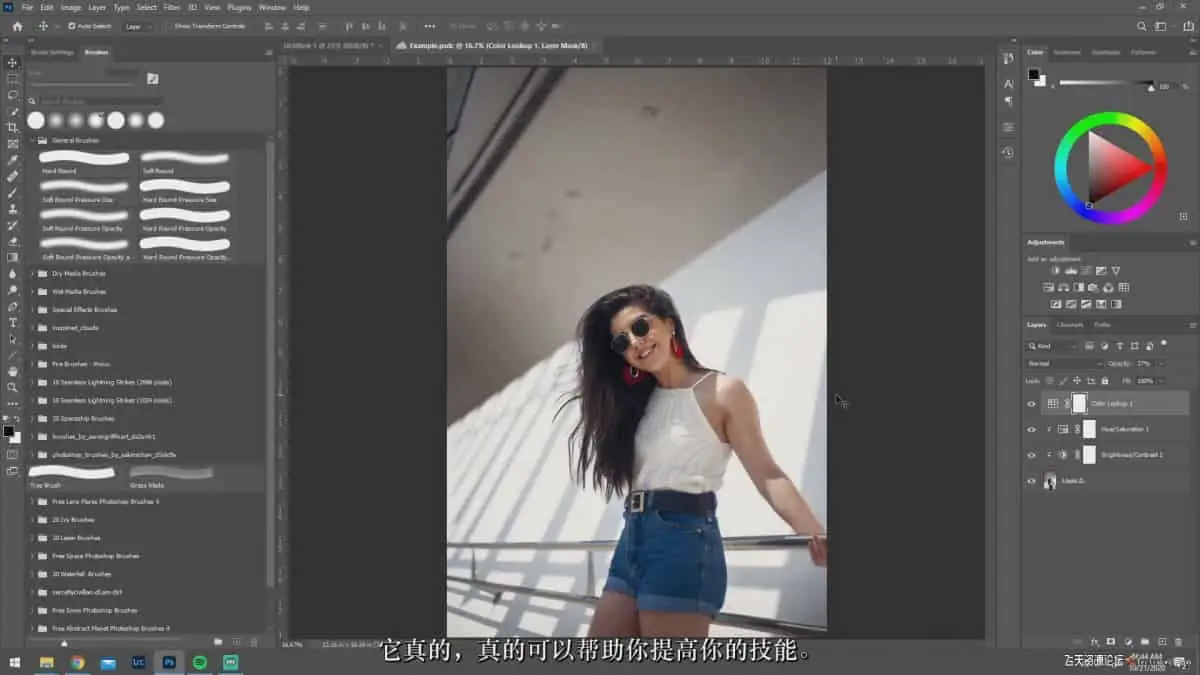Image resolution: width=1200 pixels, height=675 pixels.
Task: Select the Brush tool in the toolbar
Action: (13, 192)
